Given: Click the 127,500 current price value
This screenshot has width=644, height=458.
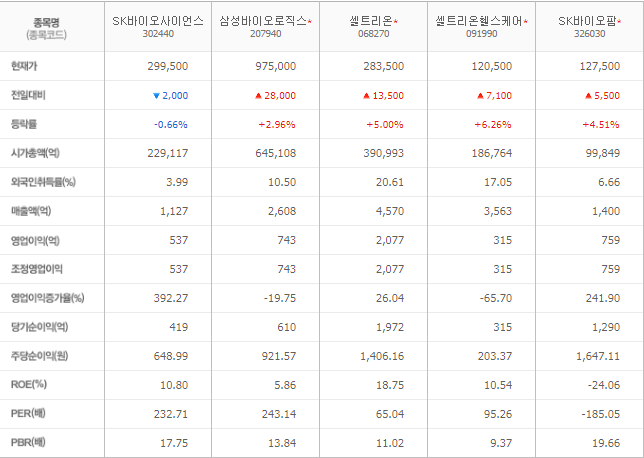Looking at the screenshot, I should click(600, 66).
